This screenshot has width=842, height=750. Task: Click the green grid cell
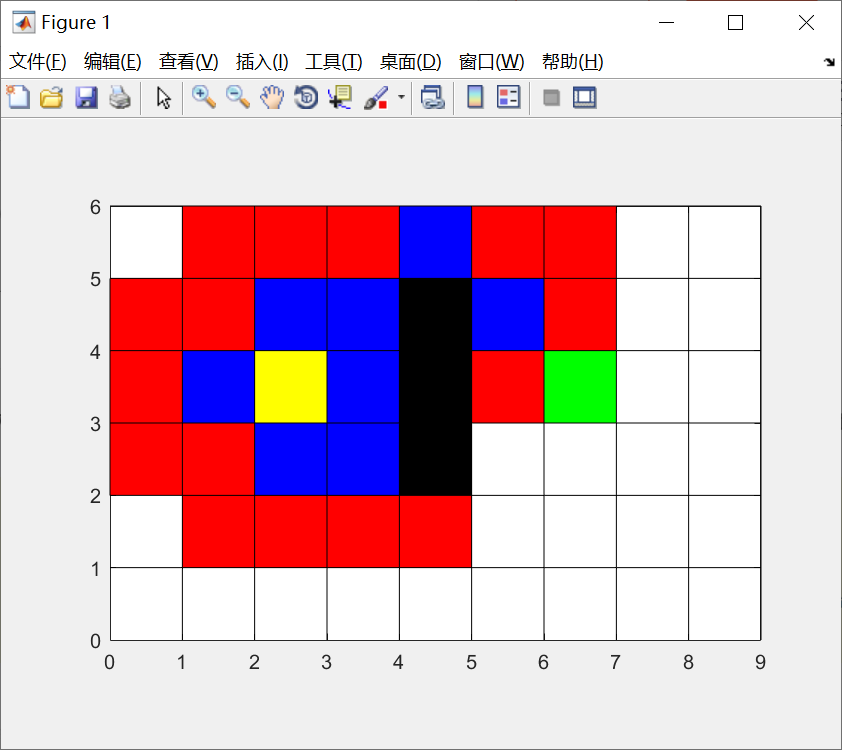580,387
